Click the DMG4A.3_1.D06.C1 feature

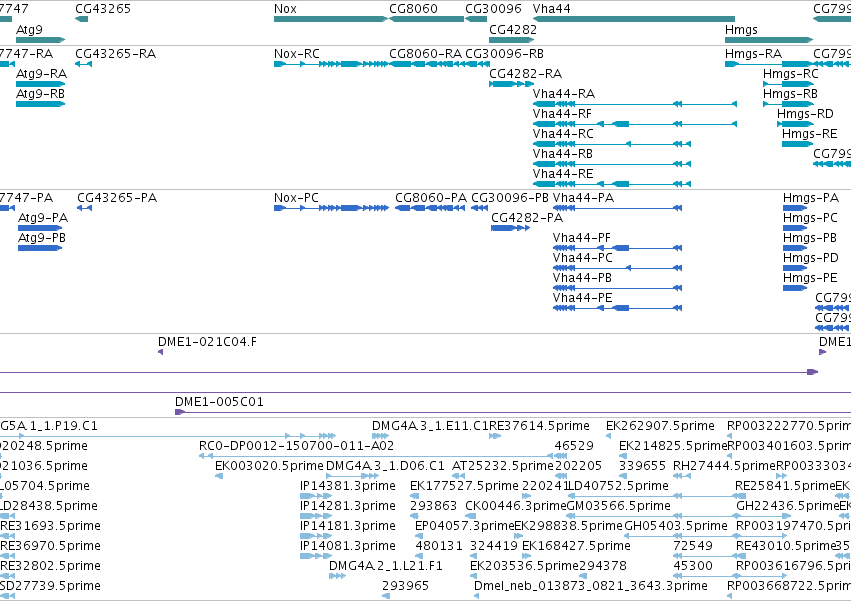[x=352, y=476]
